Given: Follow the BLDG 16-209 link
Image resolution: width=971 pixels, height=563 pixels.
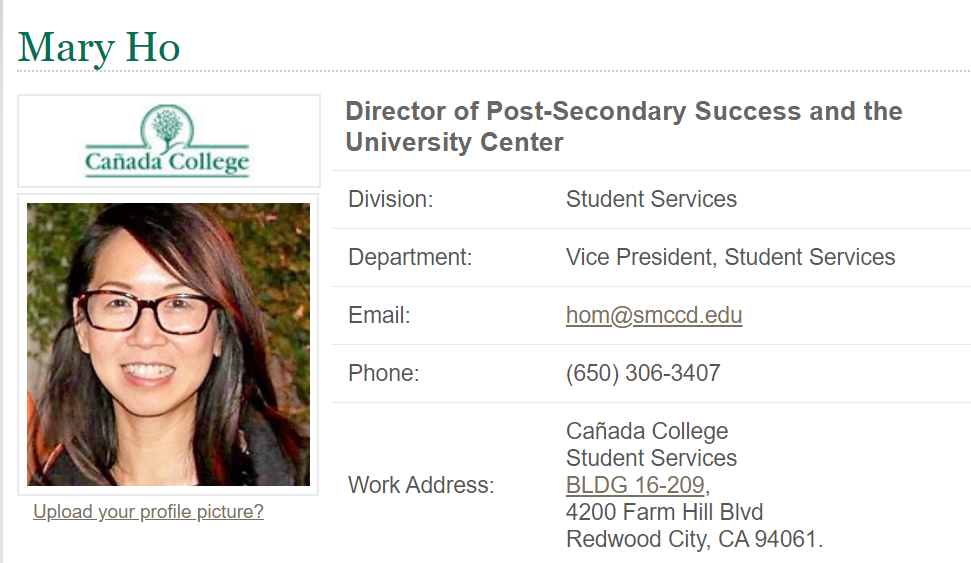Looking at the screenshot, I should [636, 486].
